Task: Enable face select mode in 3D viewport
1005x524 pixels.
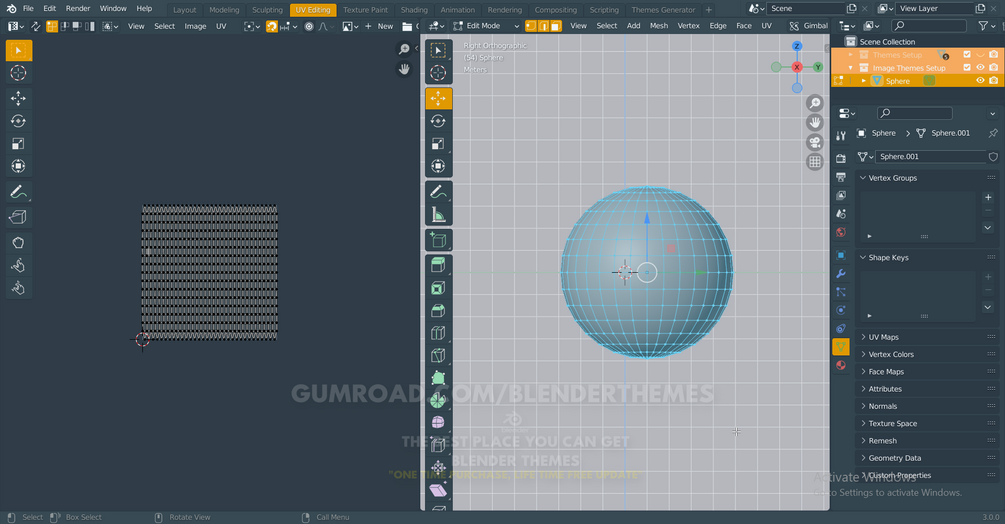Action: [x=556, y=26]
